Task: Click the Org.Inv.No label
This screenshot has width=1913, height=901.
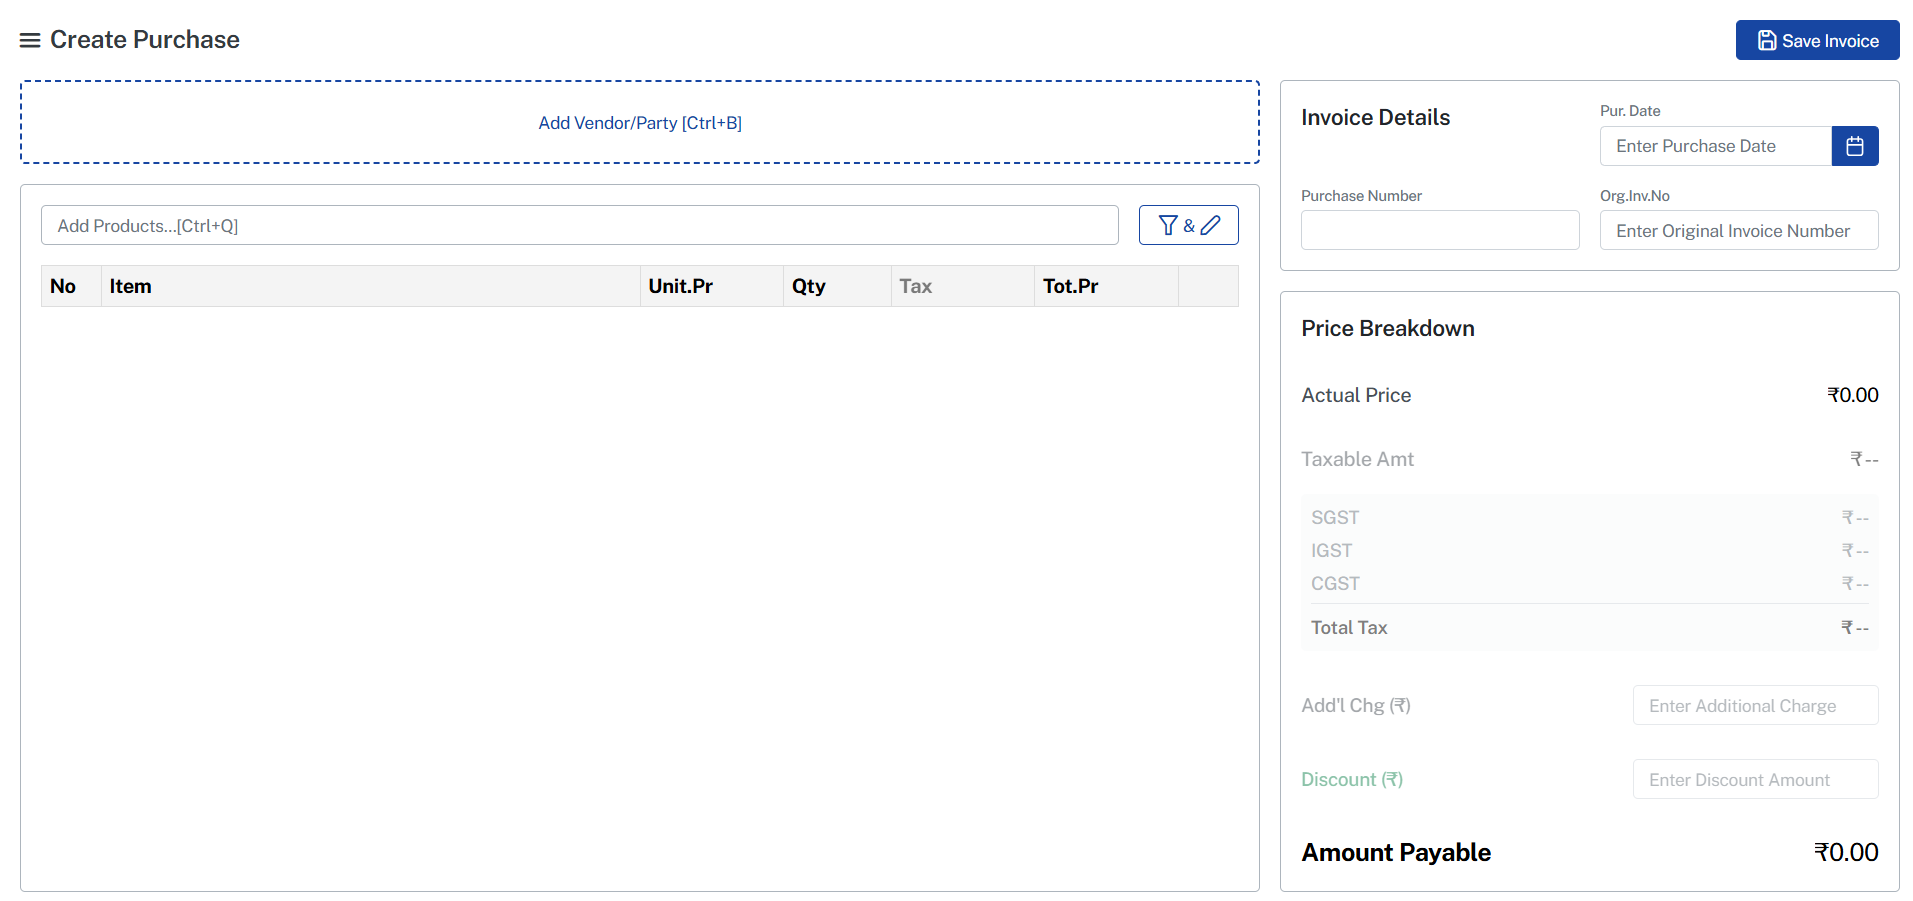Action: tap(1635, 196)
